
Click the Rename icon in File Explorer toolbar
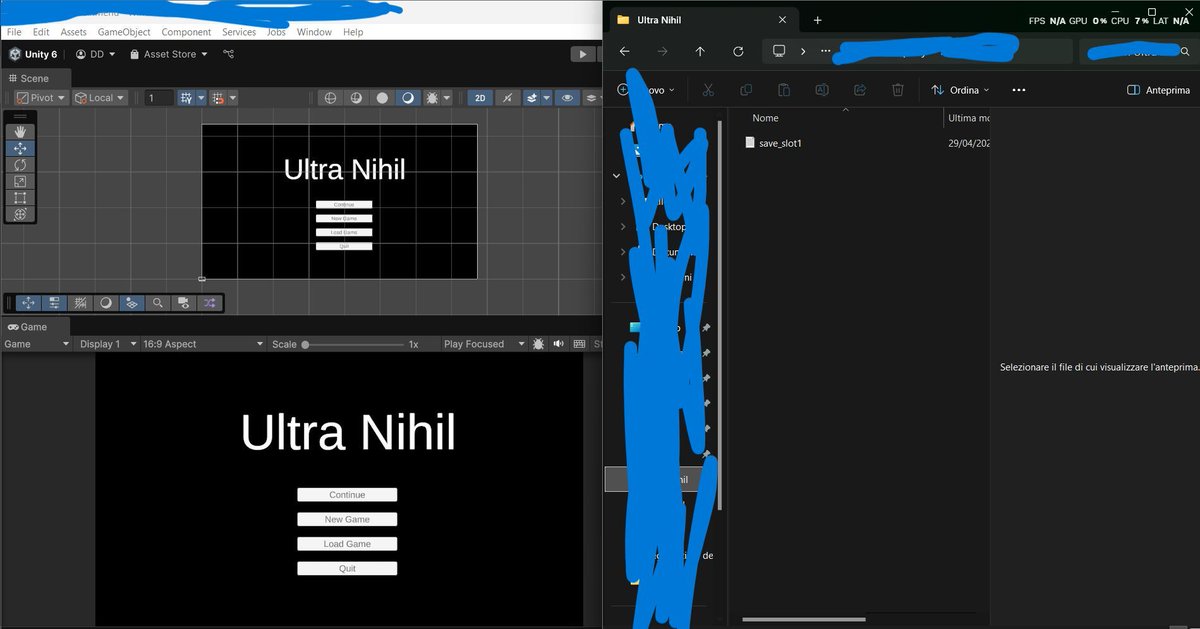pos(822,90)
